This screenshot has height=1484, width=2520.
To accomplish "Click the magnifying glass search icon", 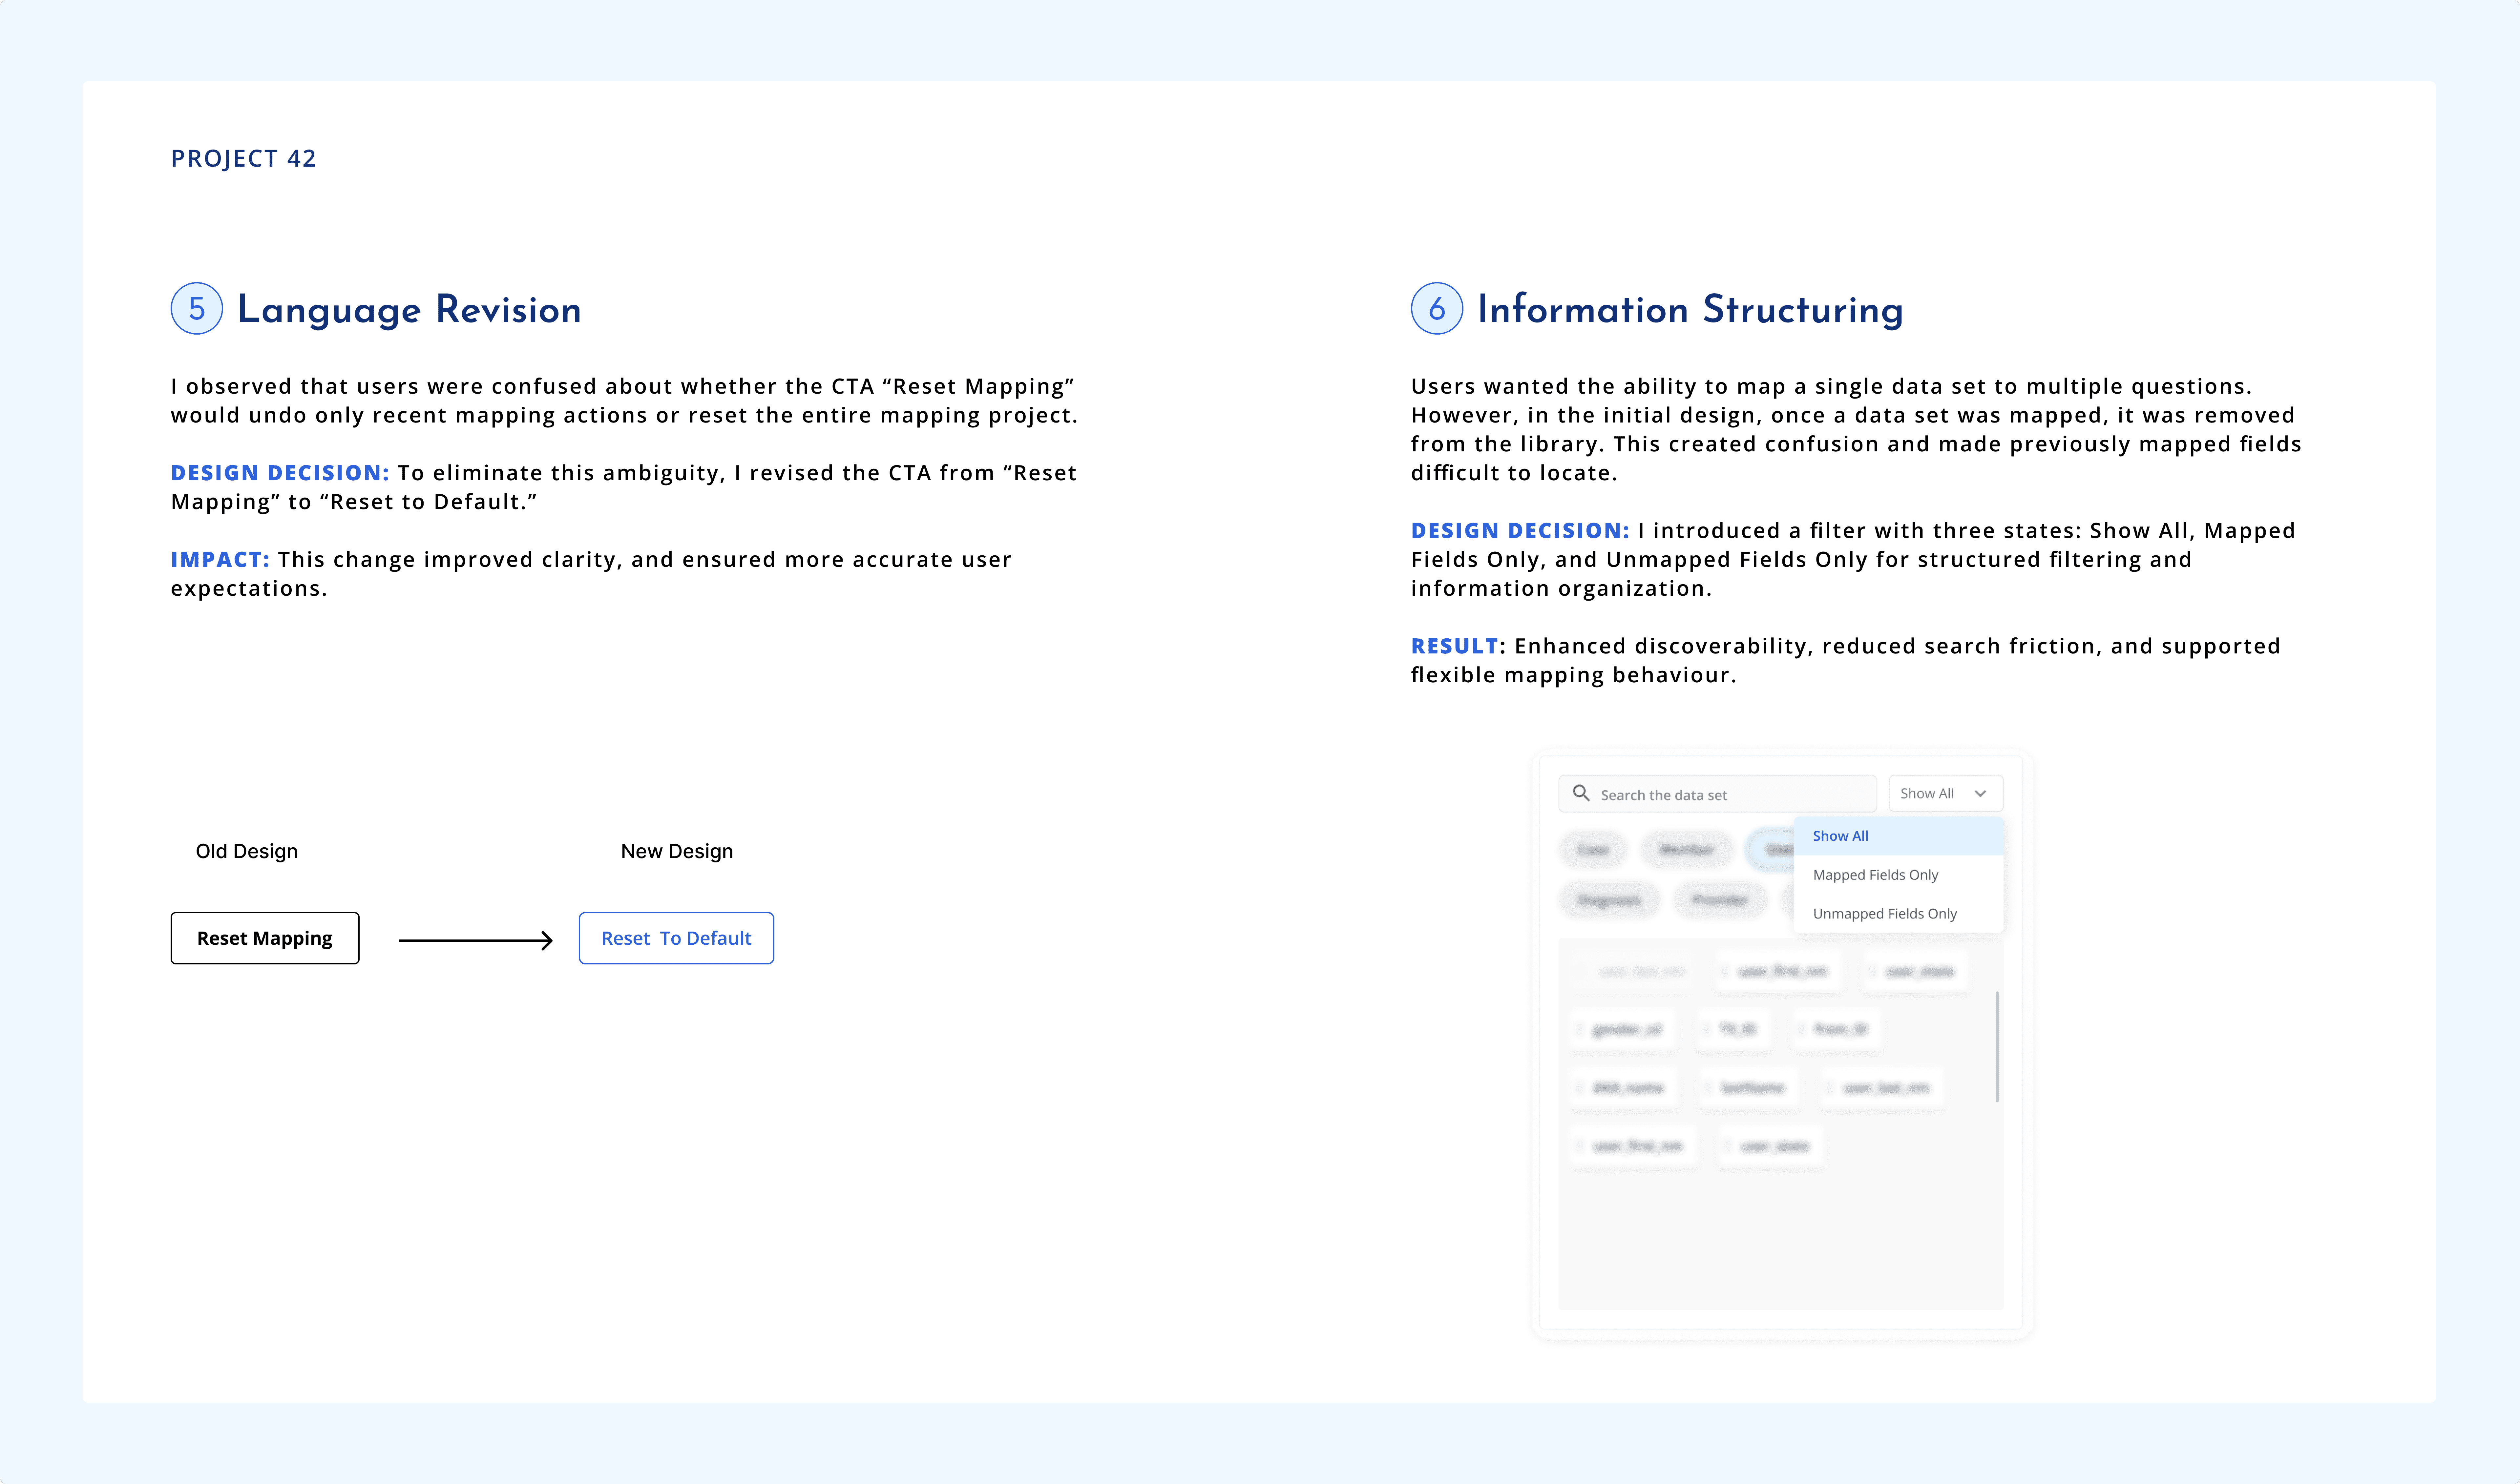I will pyautogui.click(x=1581, y=793).
